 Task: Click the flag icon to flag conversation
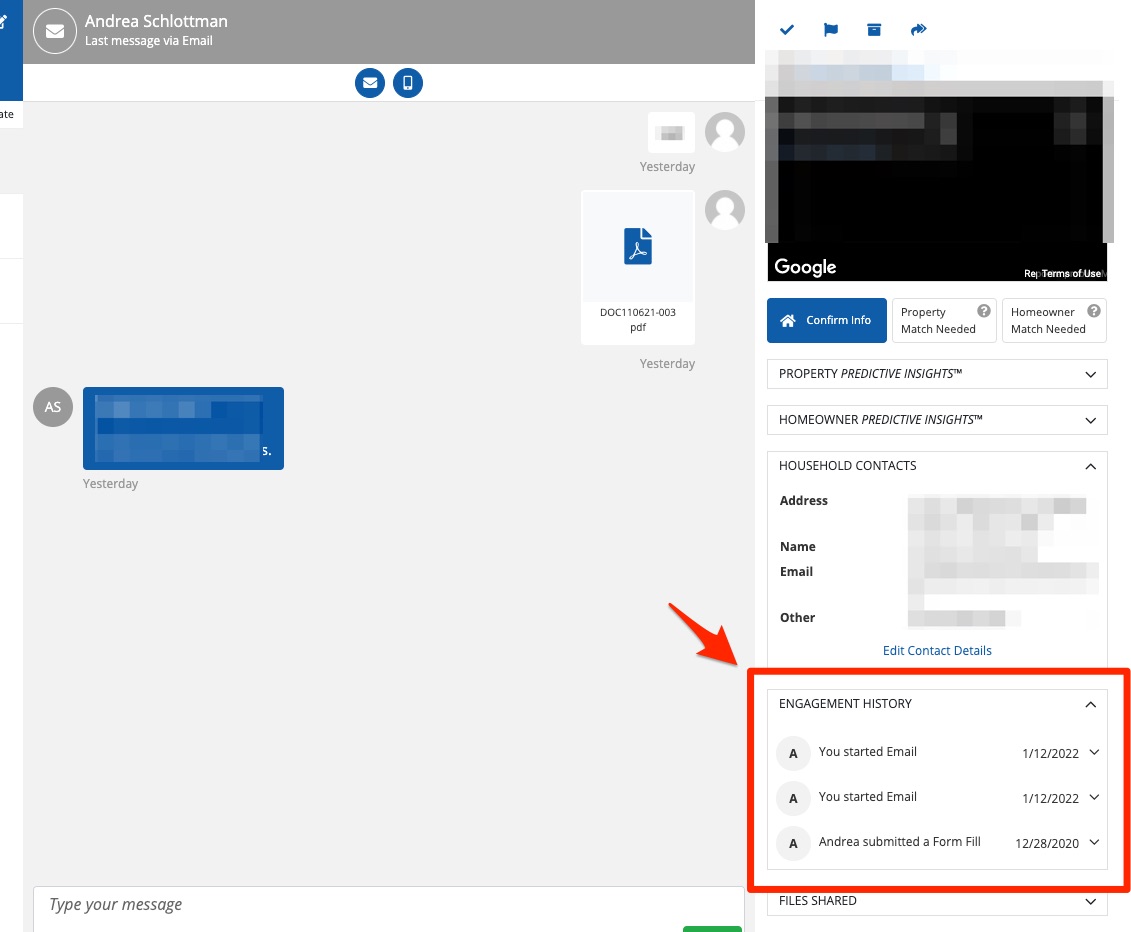[x=831, y=30]
